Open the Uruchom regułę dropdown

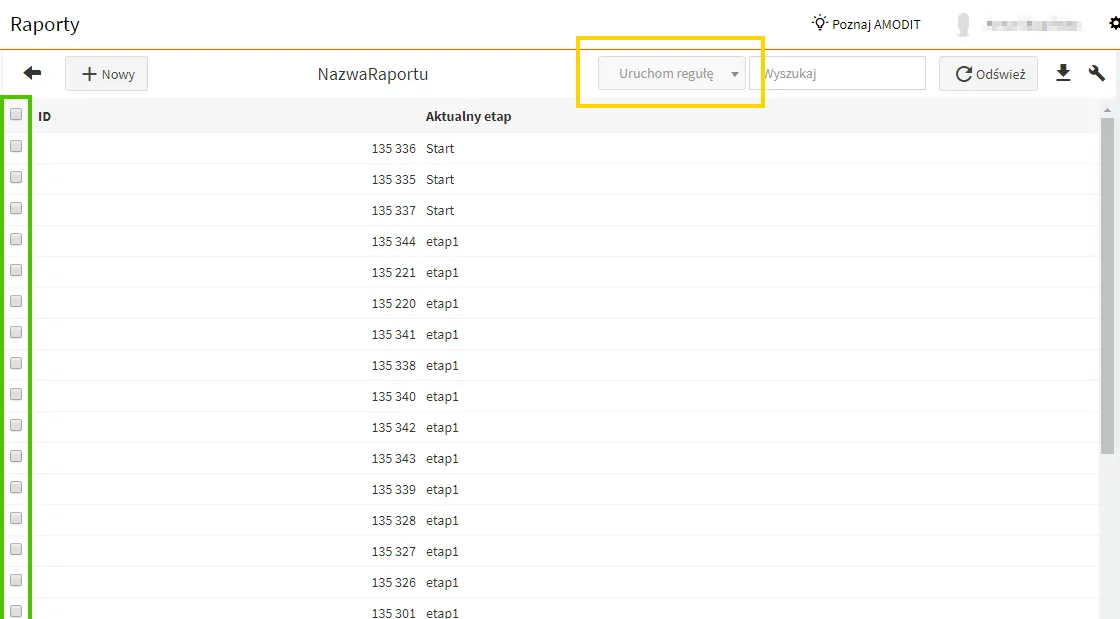pyautogui.click(x=671, y=74)
